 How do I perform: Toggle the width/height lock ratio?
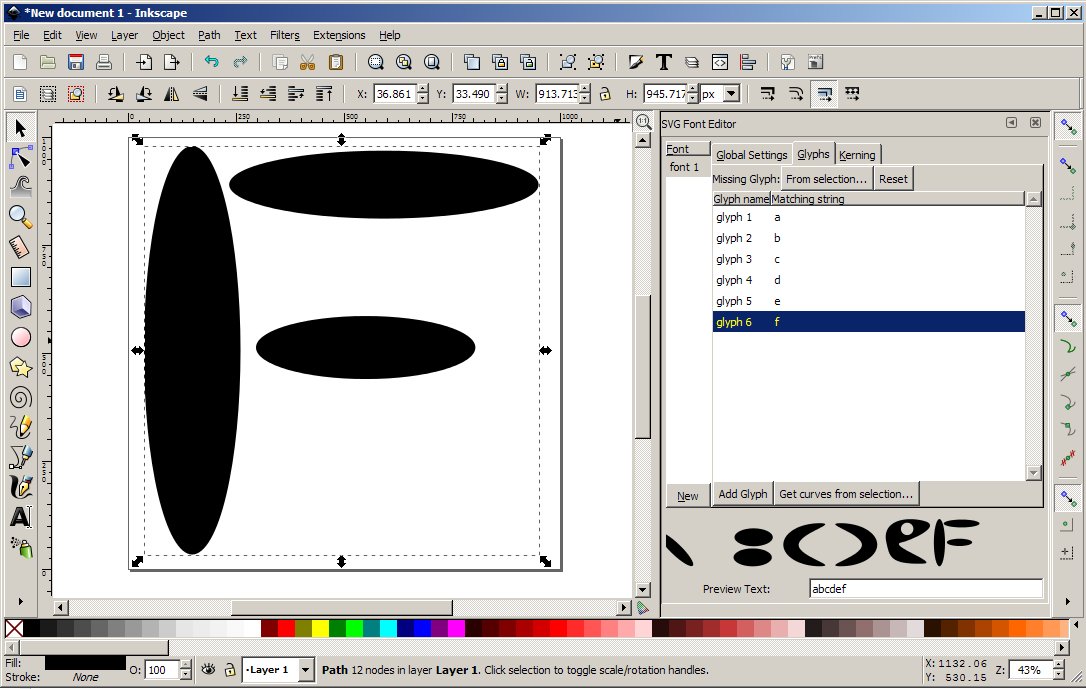coord(605,93)
